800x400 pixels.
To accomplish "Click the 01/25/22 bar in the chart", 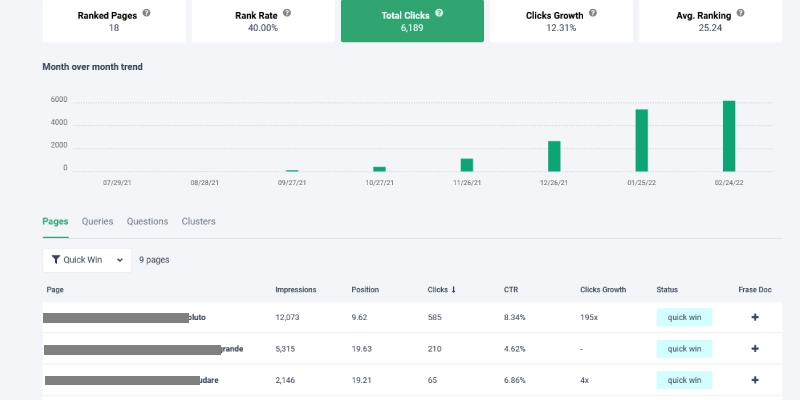I will click(x=641, y=140).
